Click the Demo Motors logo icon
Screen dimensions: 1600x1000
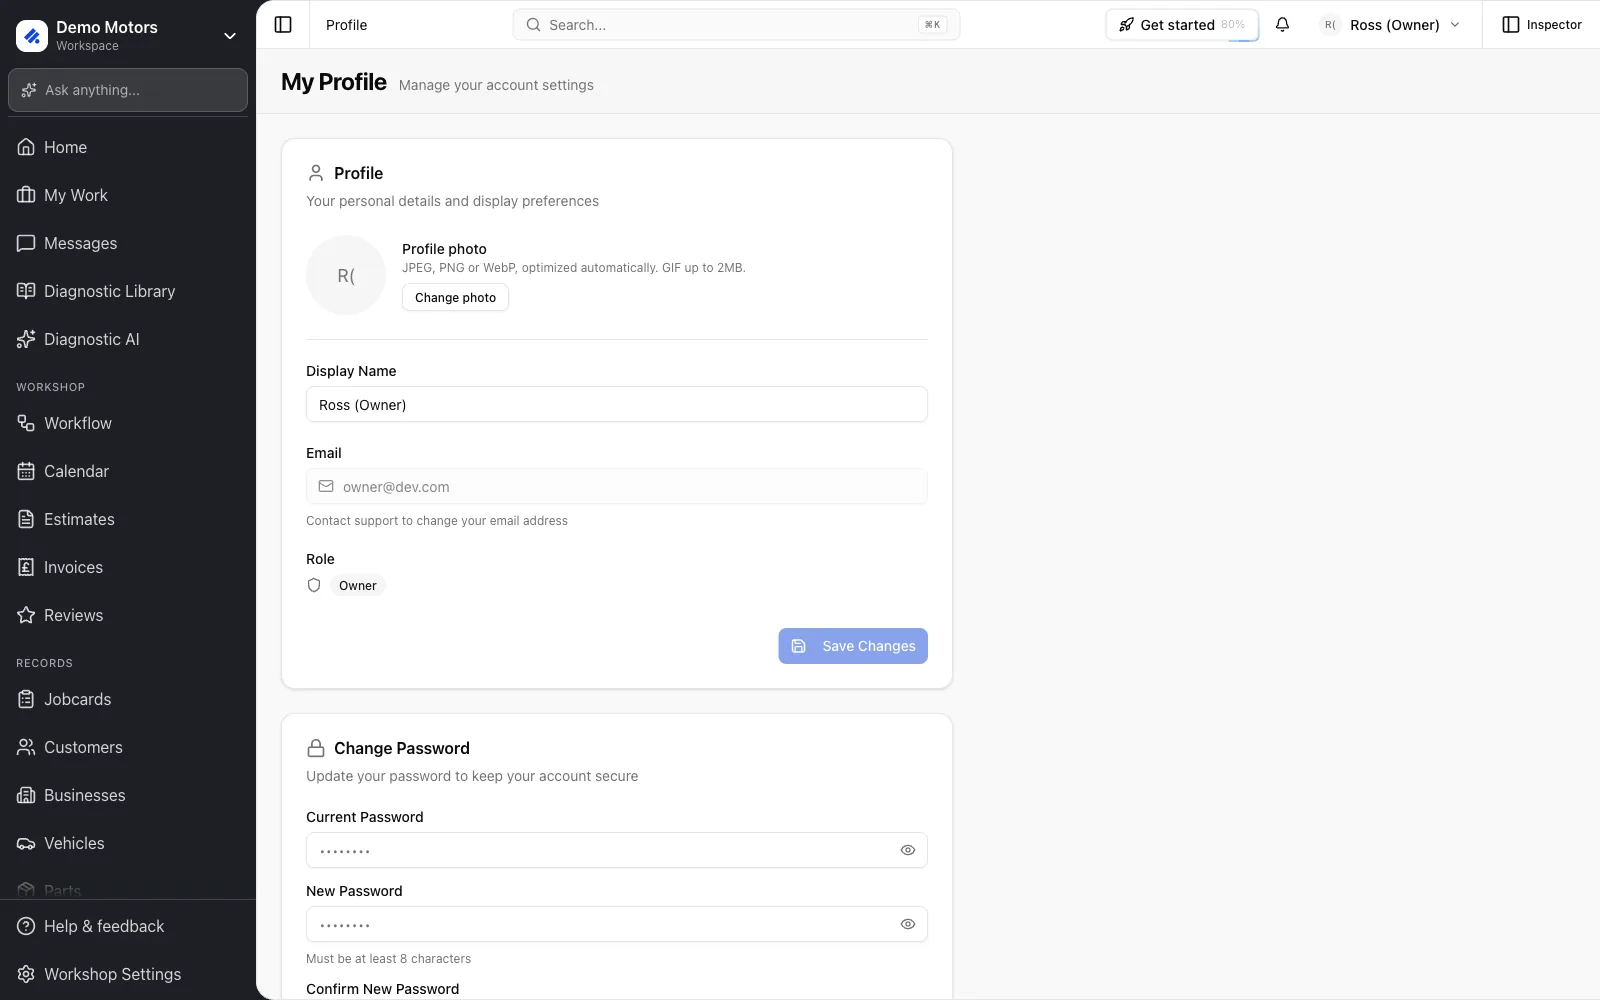coord(32,36)
